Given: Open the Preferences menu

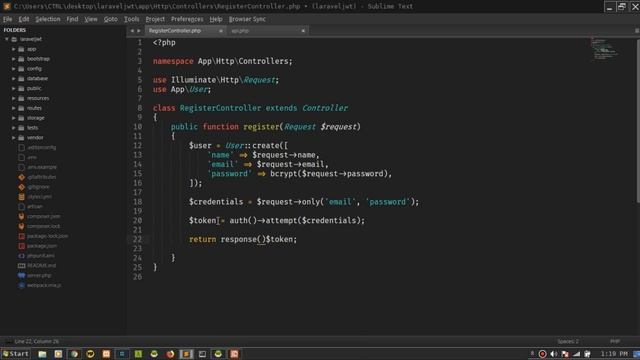Looking at the screenshot, I should point(187,19).
